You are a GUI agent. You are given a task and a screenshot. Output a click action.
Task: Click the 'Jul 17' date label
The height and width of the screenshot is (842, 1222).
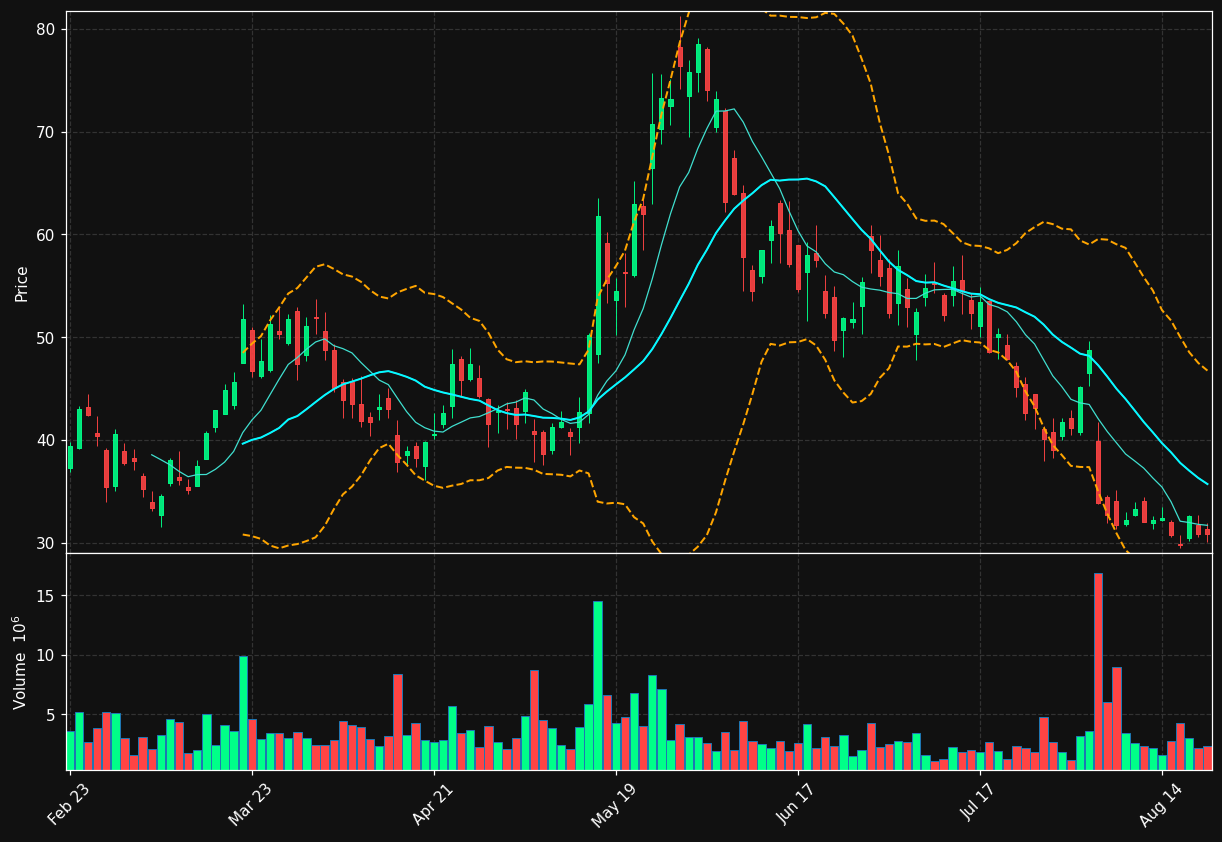[979, 802]
